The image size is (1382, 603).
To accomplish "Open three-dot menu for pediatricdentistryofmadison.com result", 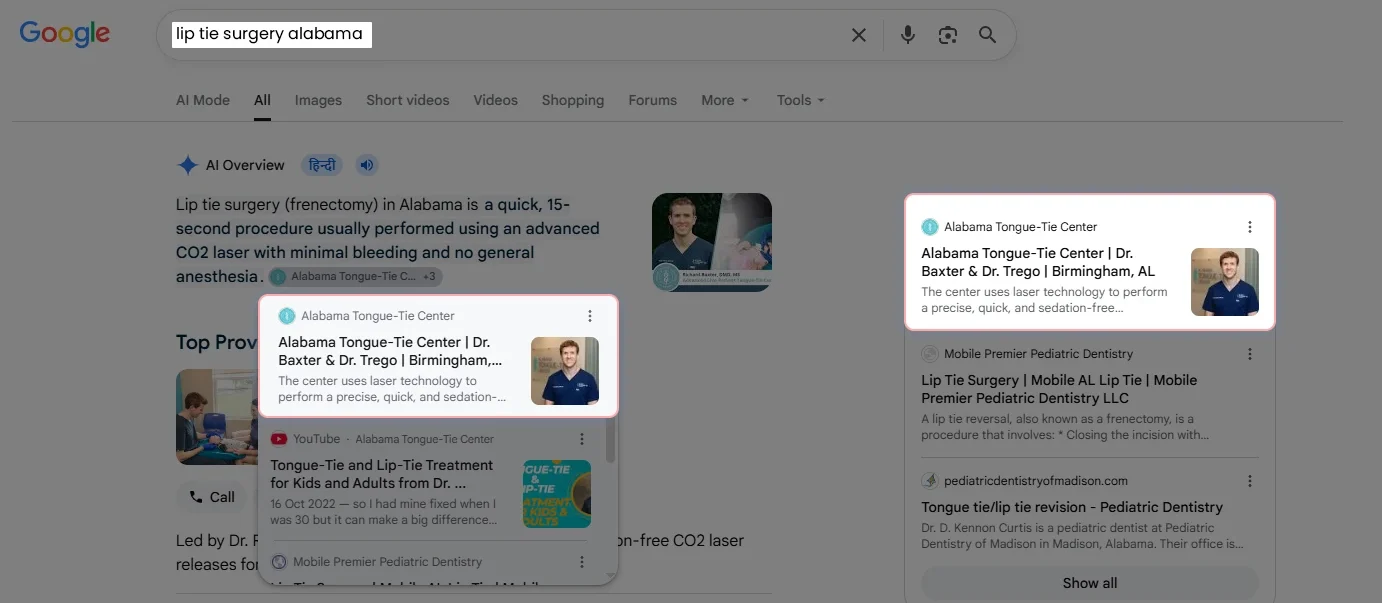I will coord(1250,481).
